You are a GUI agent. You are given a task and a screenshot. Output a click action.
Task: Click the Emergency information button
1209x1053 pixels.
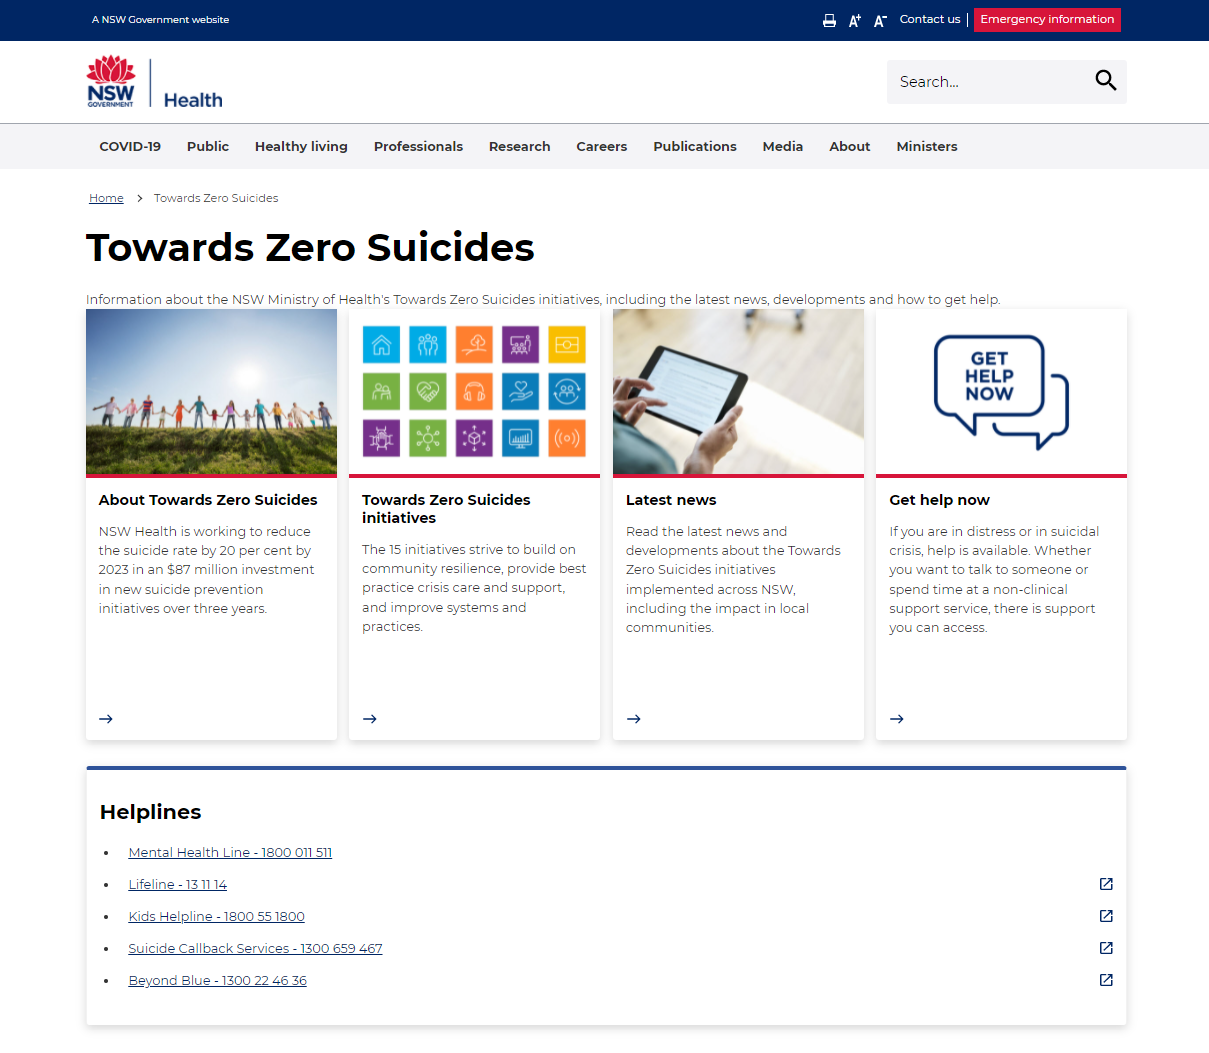coord(1047,19)
